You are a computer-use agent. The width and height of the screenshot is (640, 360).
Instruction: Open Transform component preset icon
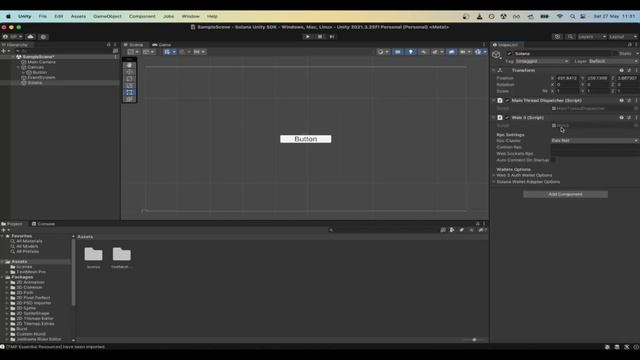pyautogui.click(x=629, y=70)
